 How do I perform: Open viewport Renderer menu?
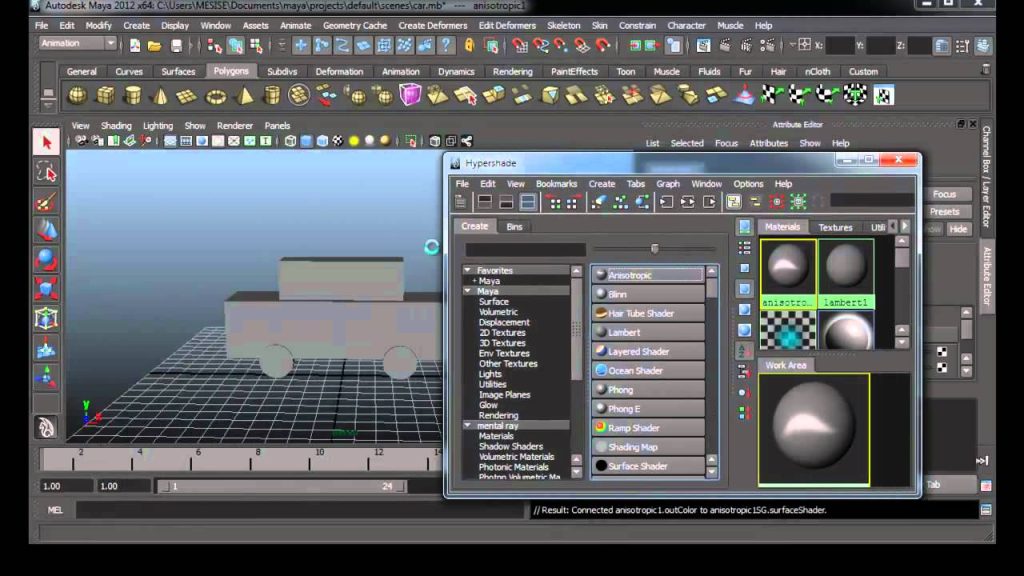tap(234, 125)
